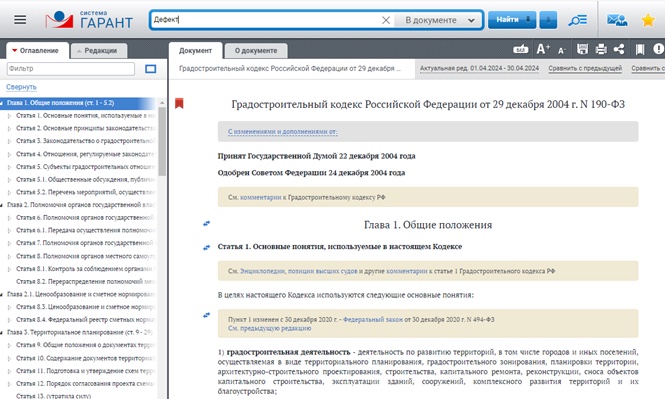Clear the search field with the X icon
The image size is (665, 399).
pyautogui.click(x=386, y=20)
